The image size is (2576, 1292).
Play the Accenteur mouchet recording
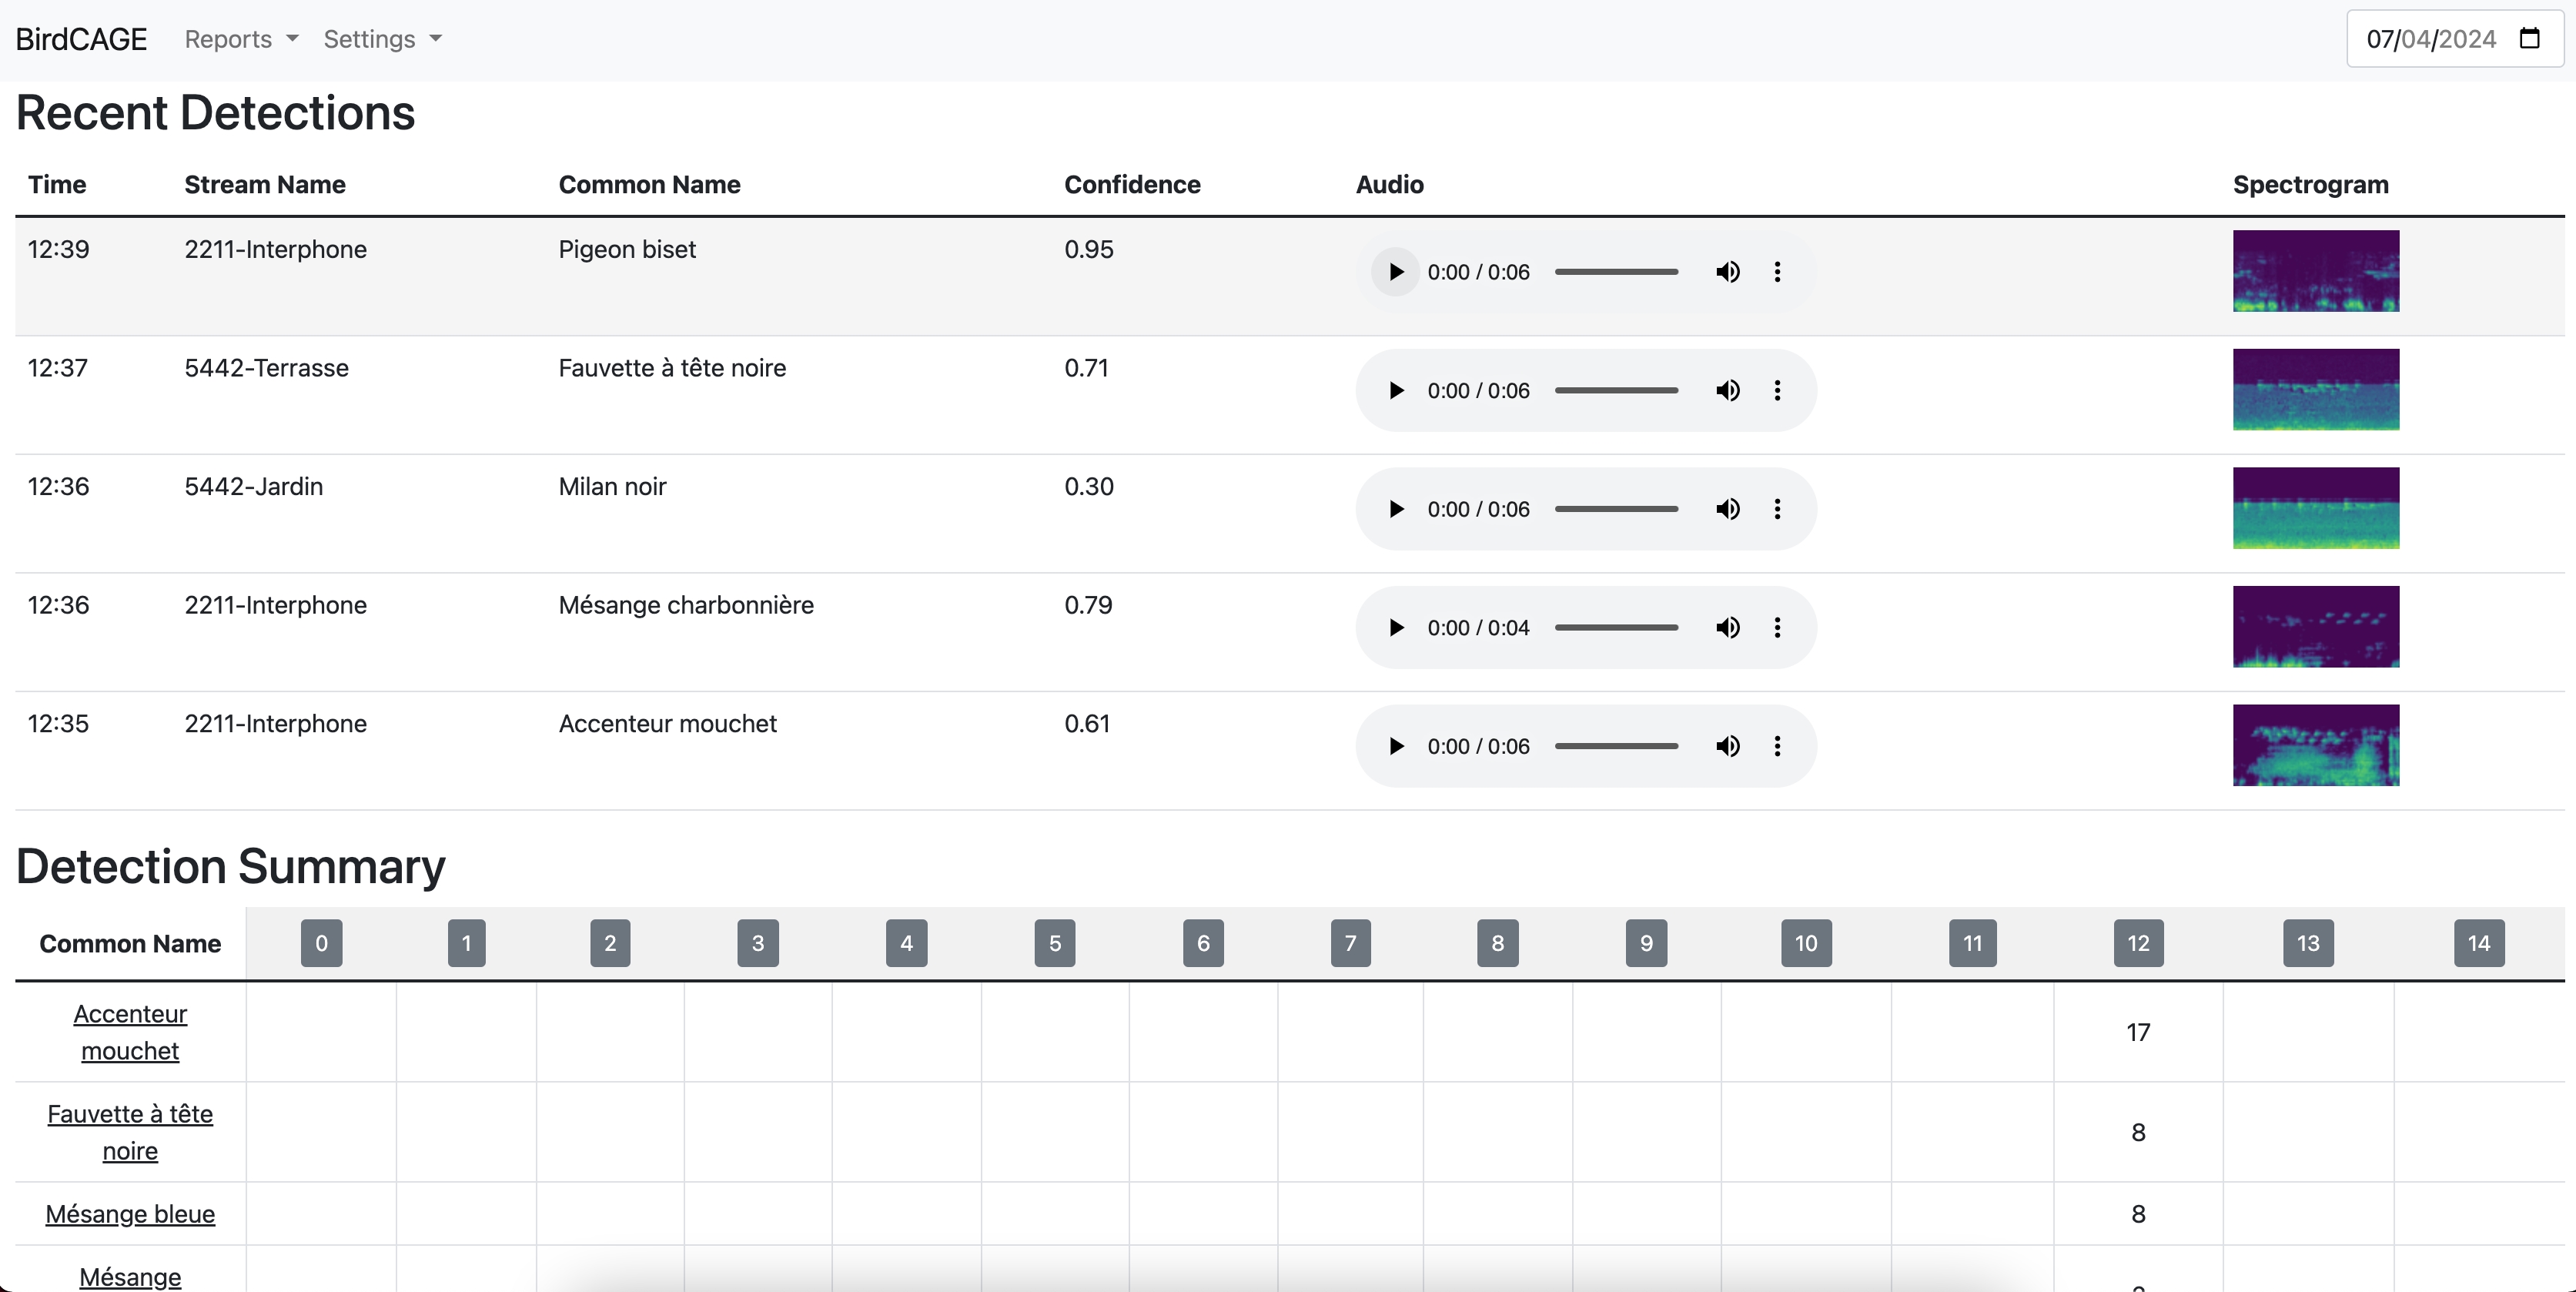click(x=1396, y=746)
